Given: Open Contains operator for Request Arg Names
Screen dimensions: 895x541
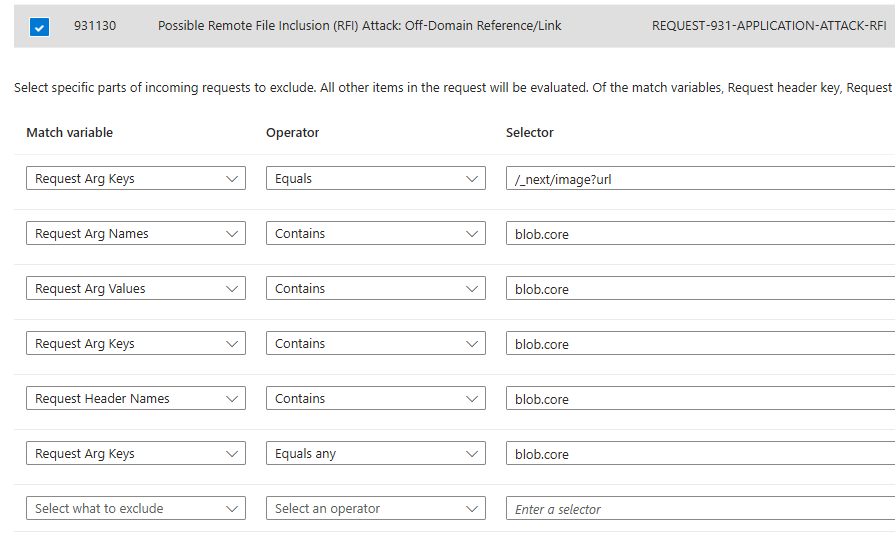Looking at the screenshot, I should click(376, 233).
